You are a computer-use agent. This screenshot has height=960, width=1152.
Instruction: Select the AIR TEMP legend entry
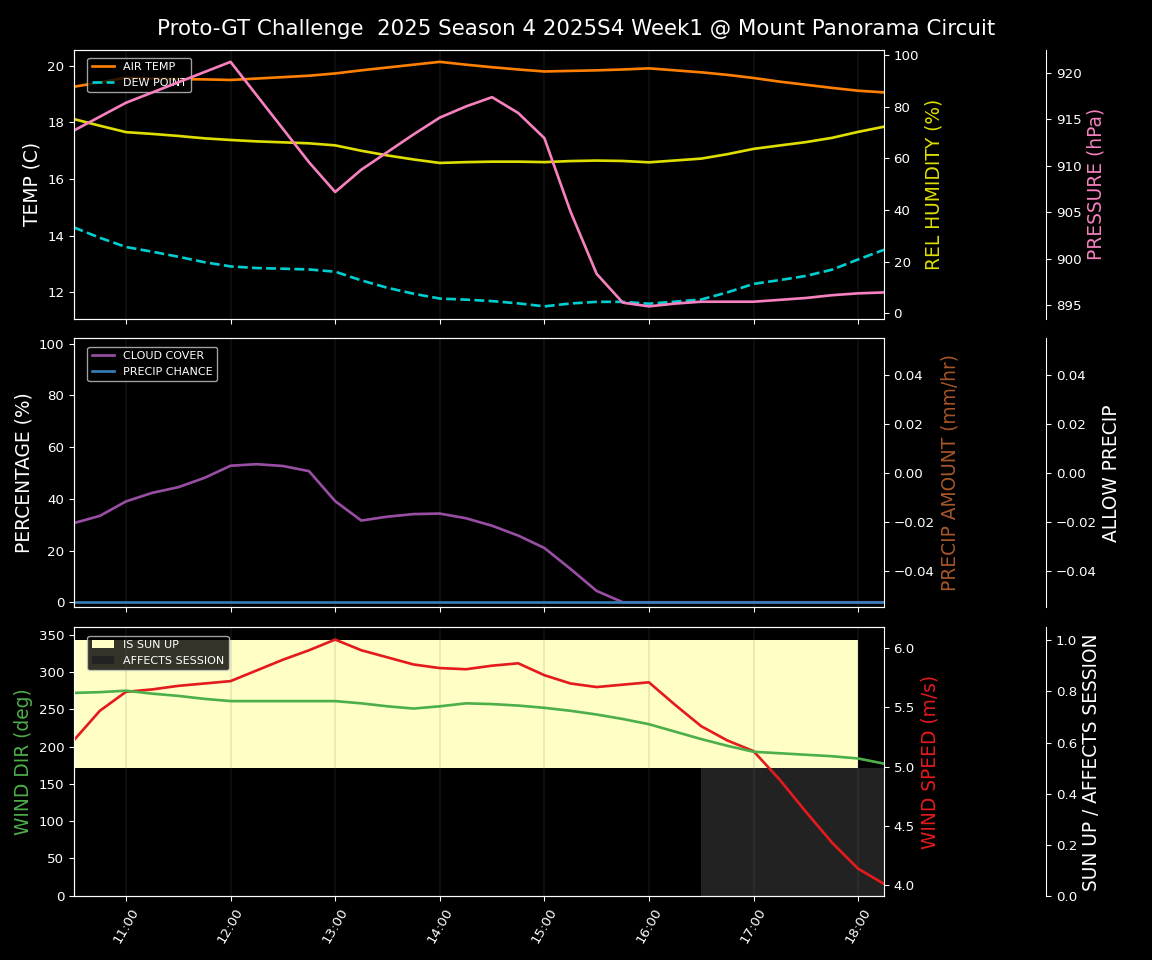click(146, 67)
